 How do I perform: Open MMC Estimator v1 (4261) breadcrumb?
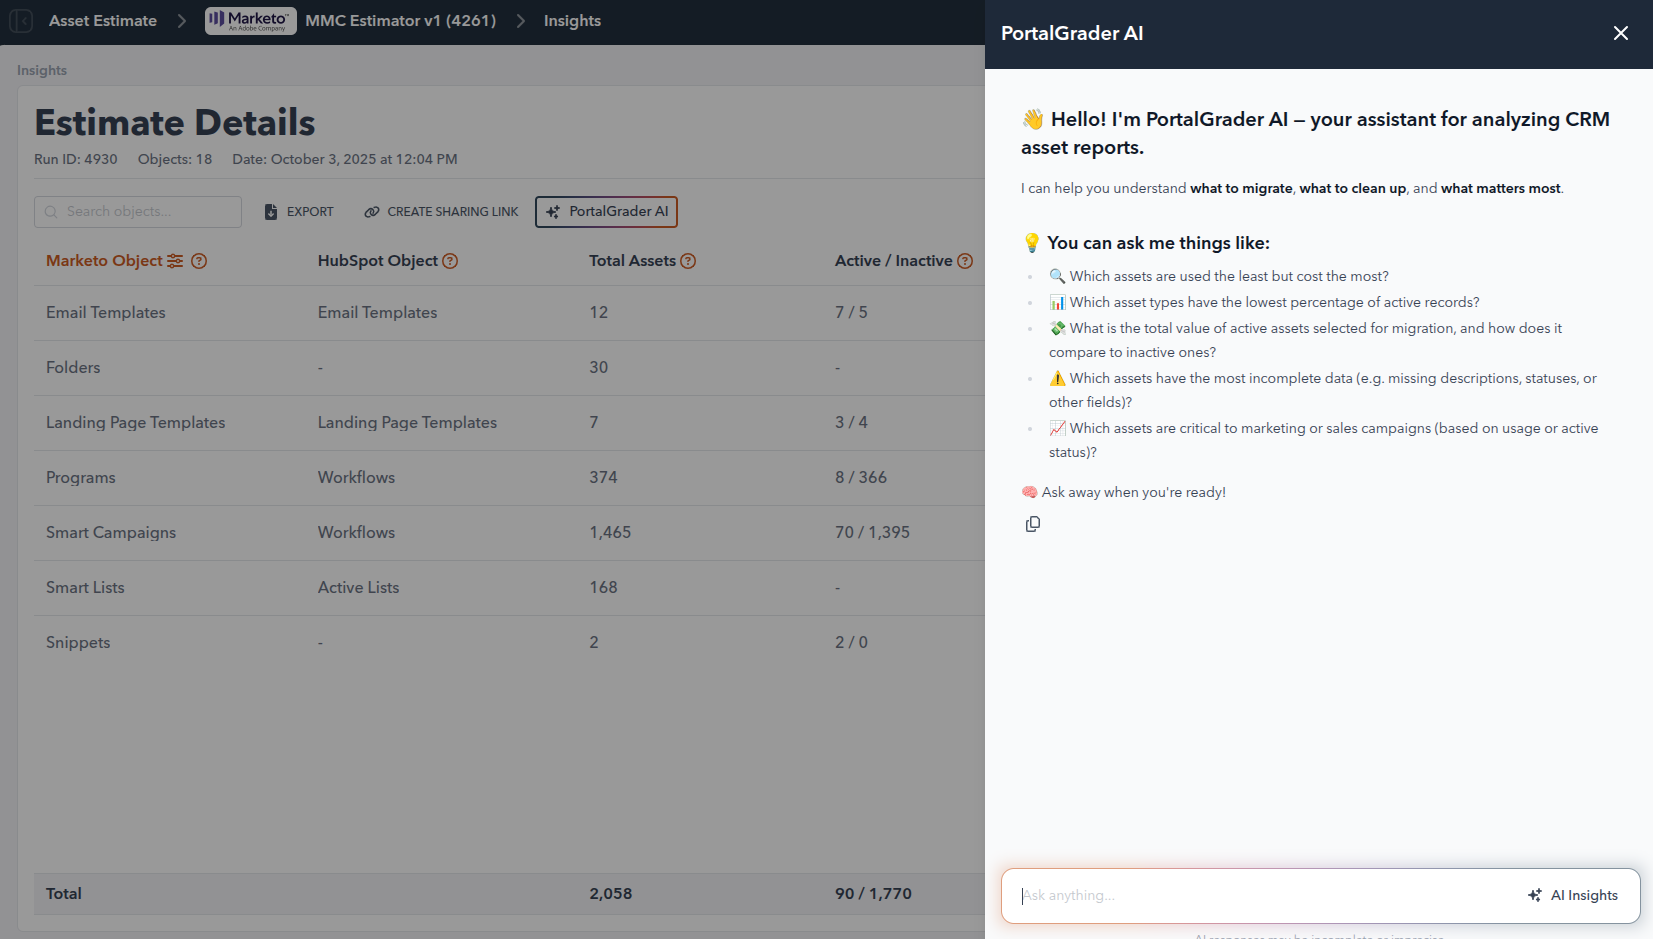[x=400, y=21]
